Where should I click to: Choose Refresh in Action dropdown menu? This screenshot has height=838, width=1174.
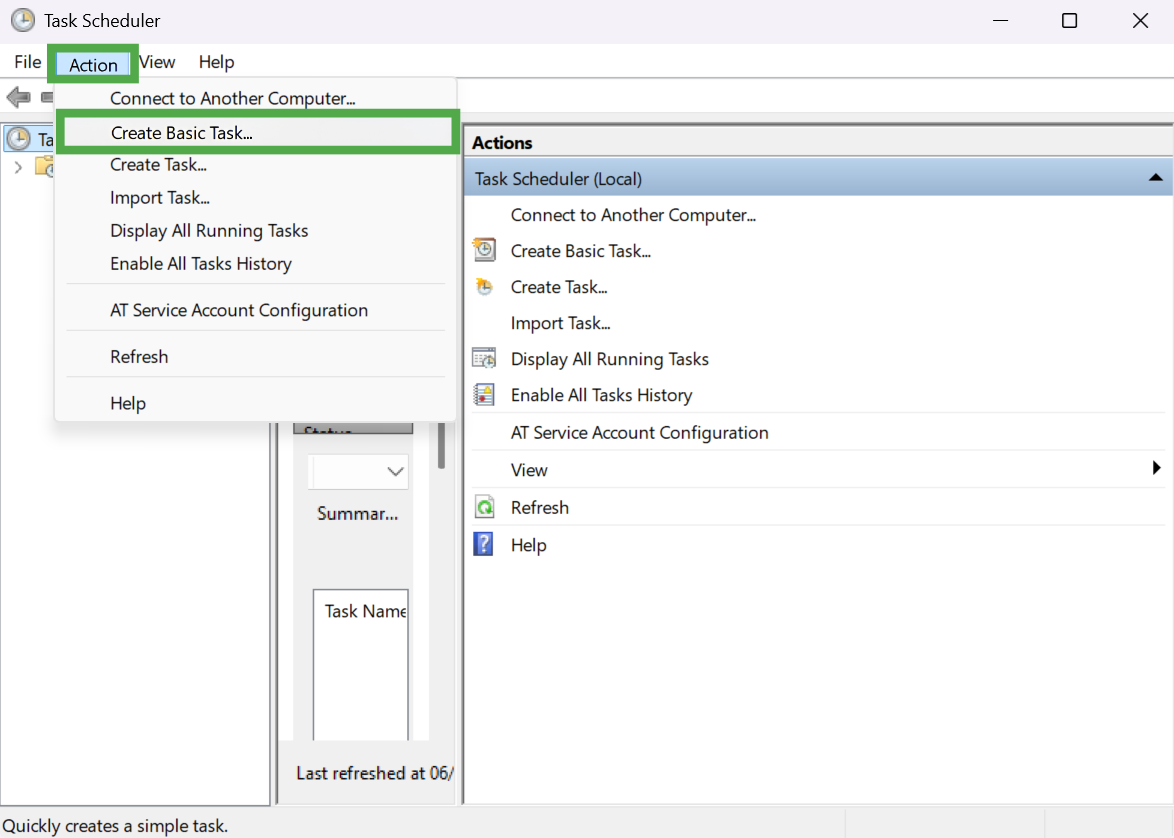255,356
